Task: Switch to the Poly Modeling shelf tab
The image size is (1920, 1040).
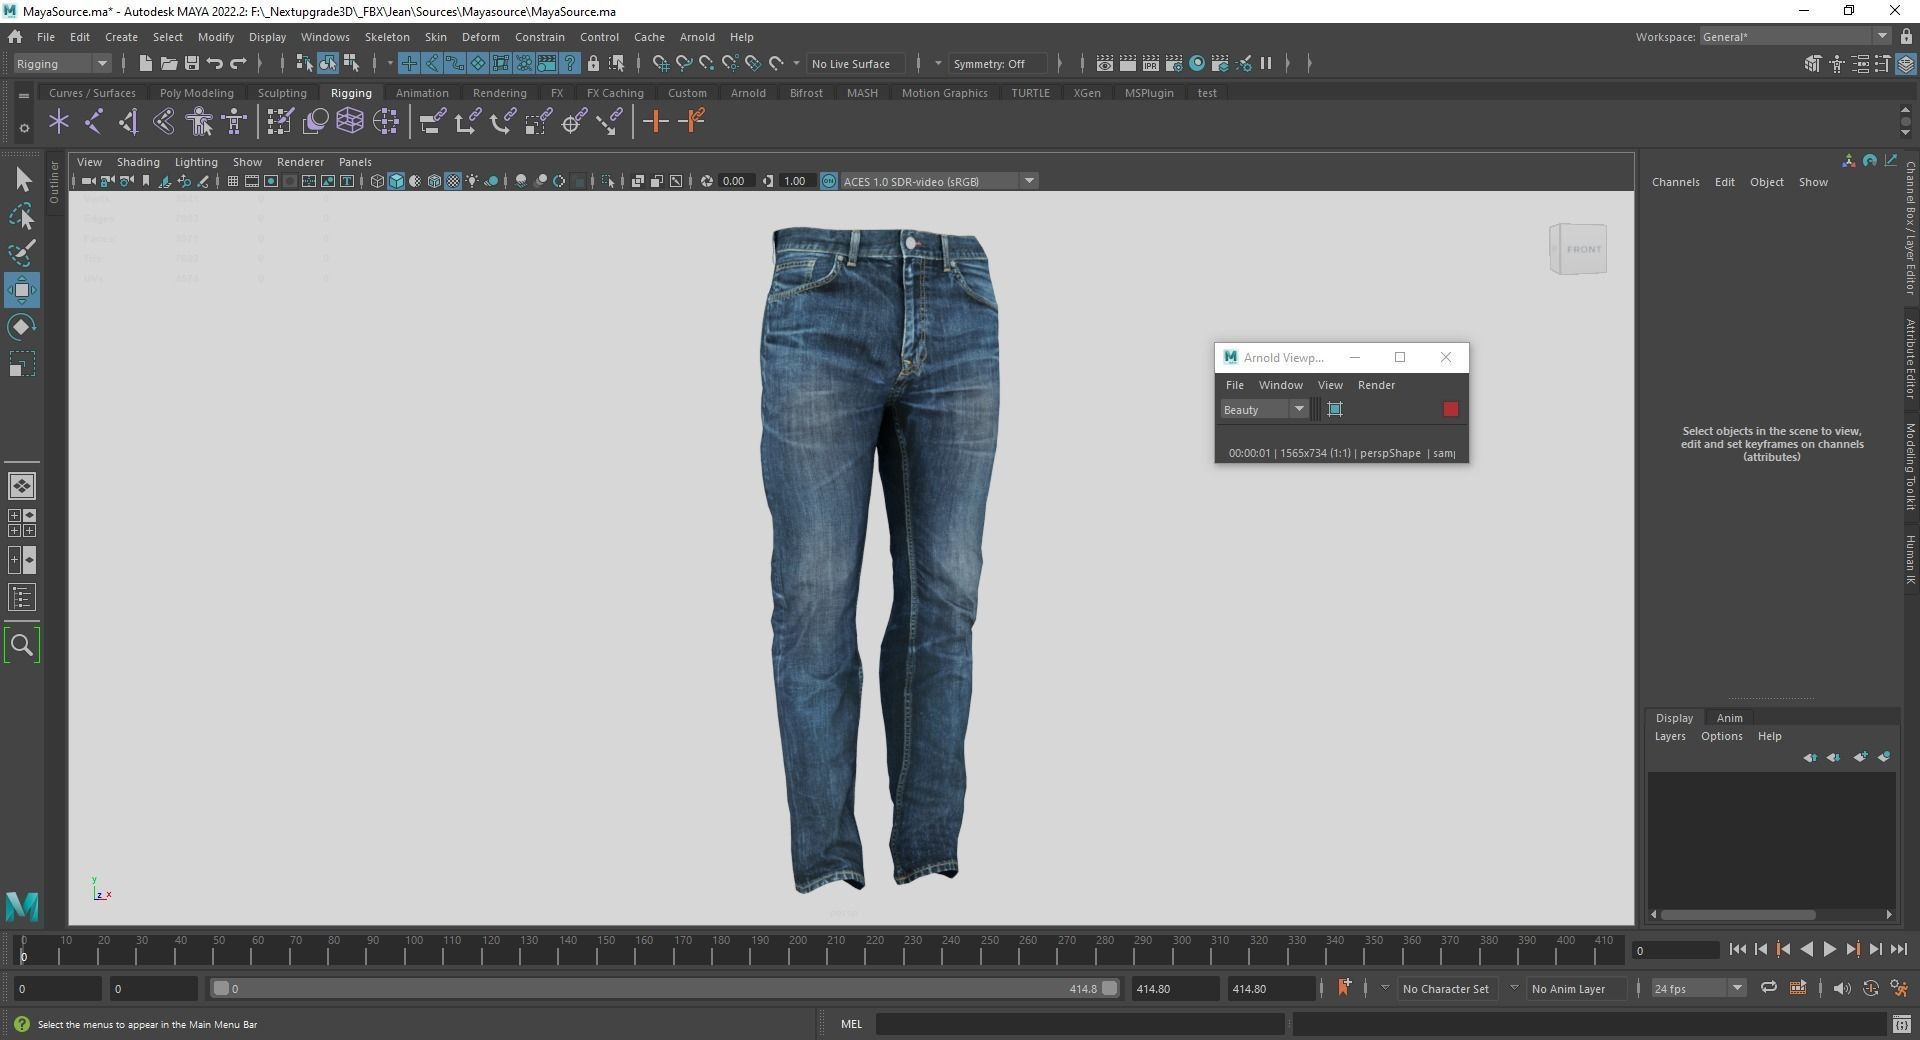Action: pos(196,93)
